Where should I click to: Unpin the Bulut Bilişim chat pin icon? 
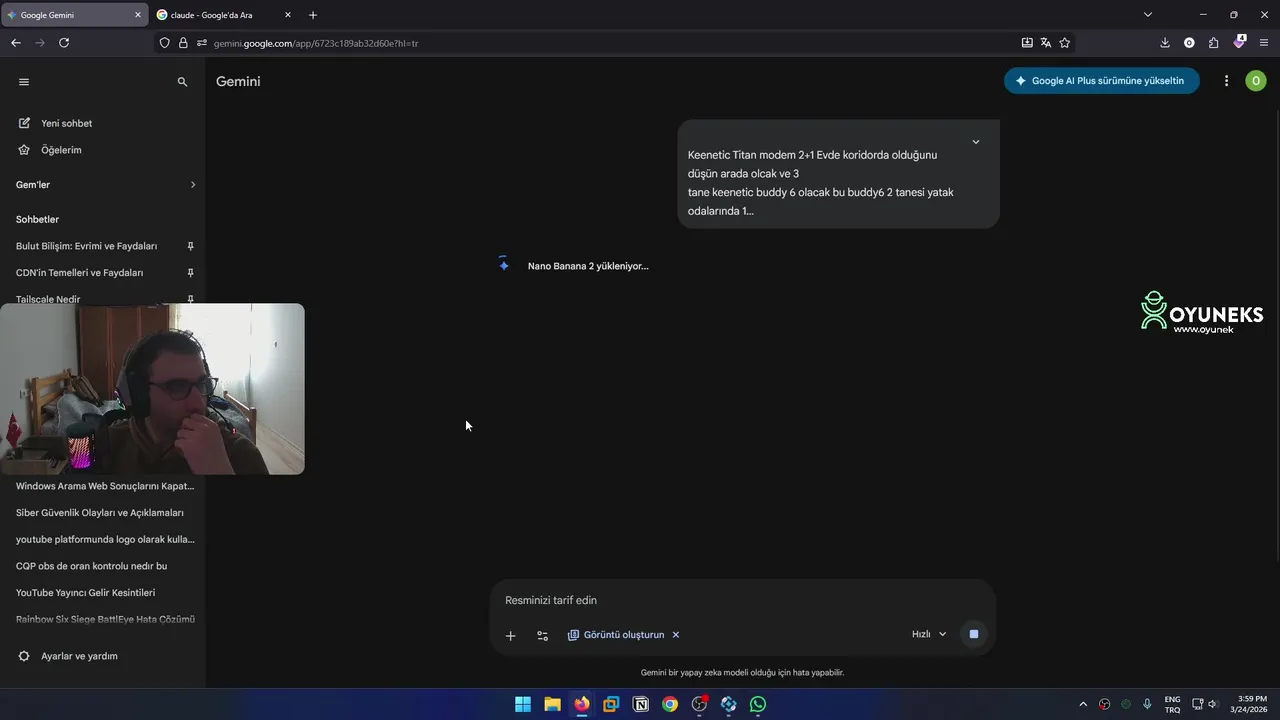(190, 246)
